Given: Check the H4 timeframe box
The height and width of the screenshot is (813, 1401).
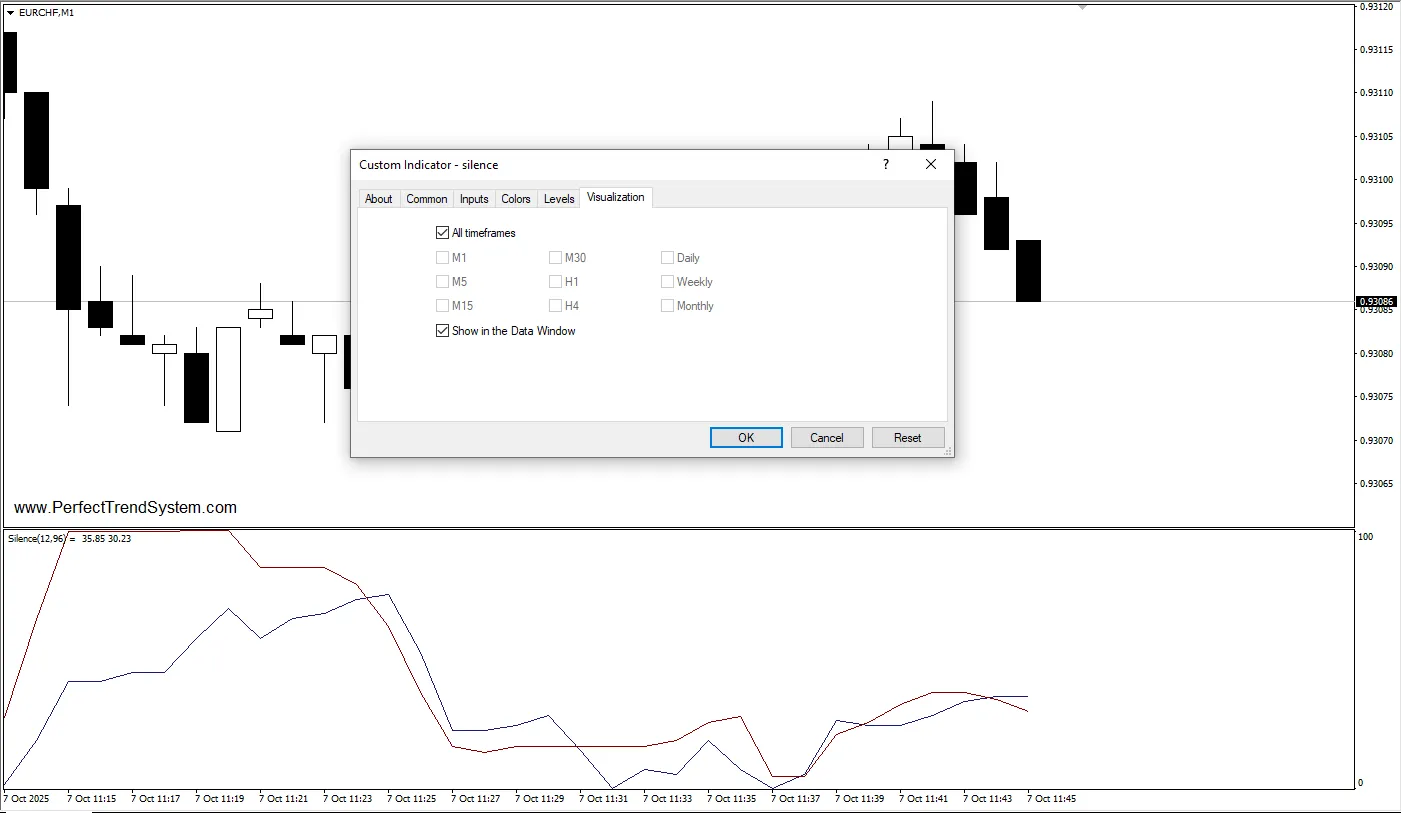Looking at the screenshot, I should click(x=556, y=306).
